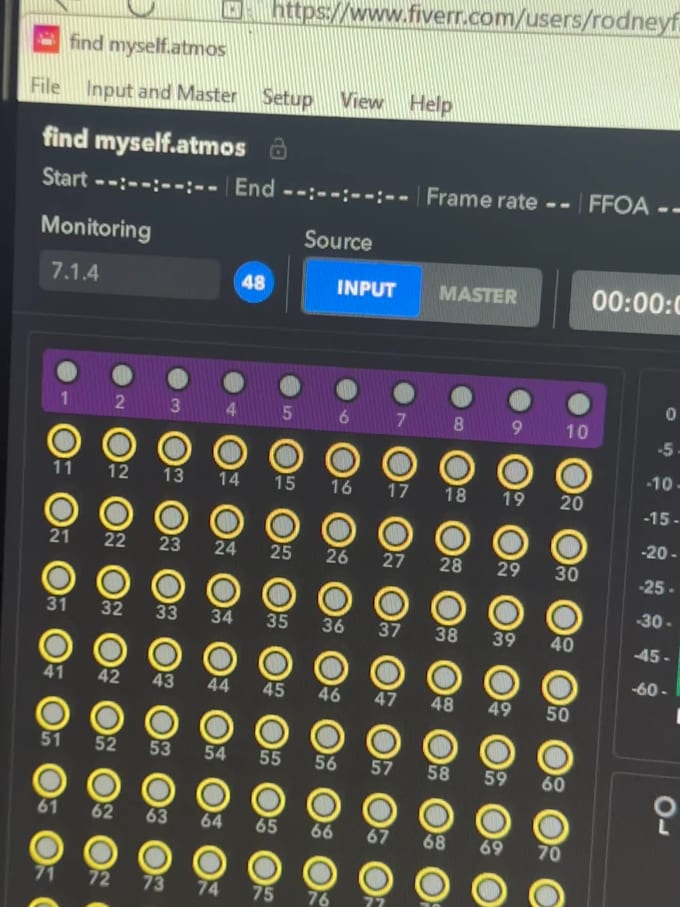Click the L speaker indicator circle

[664, 806]
